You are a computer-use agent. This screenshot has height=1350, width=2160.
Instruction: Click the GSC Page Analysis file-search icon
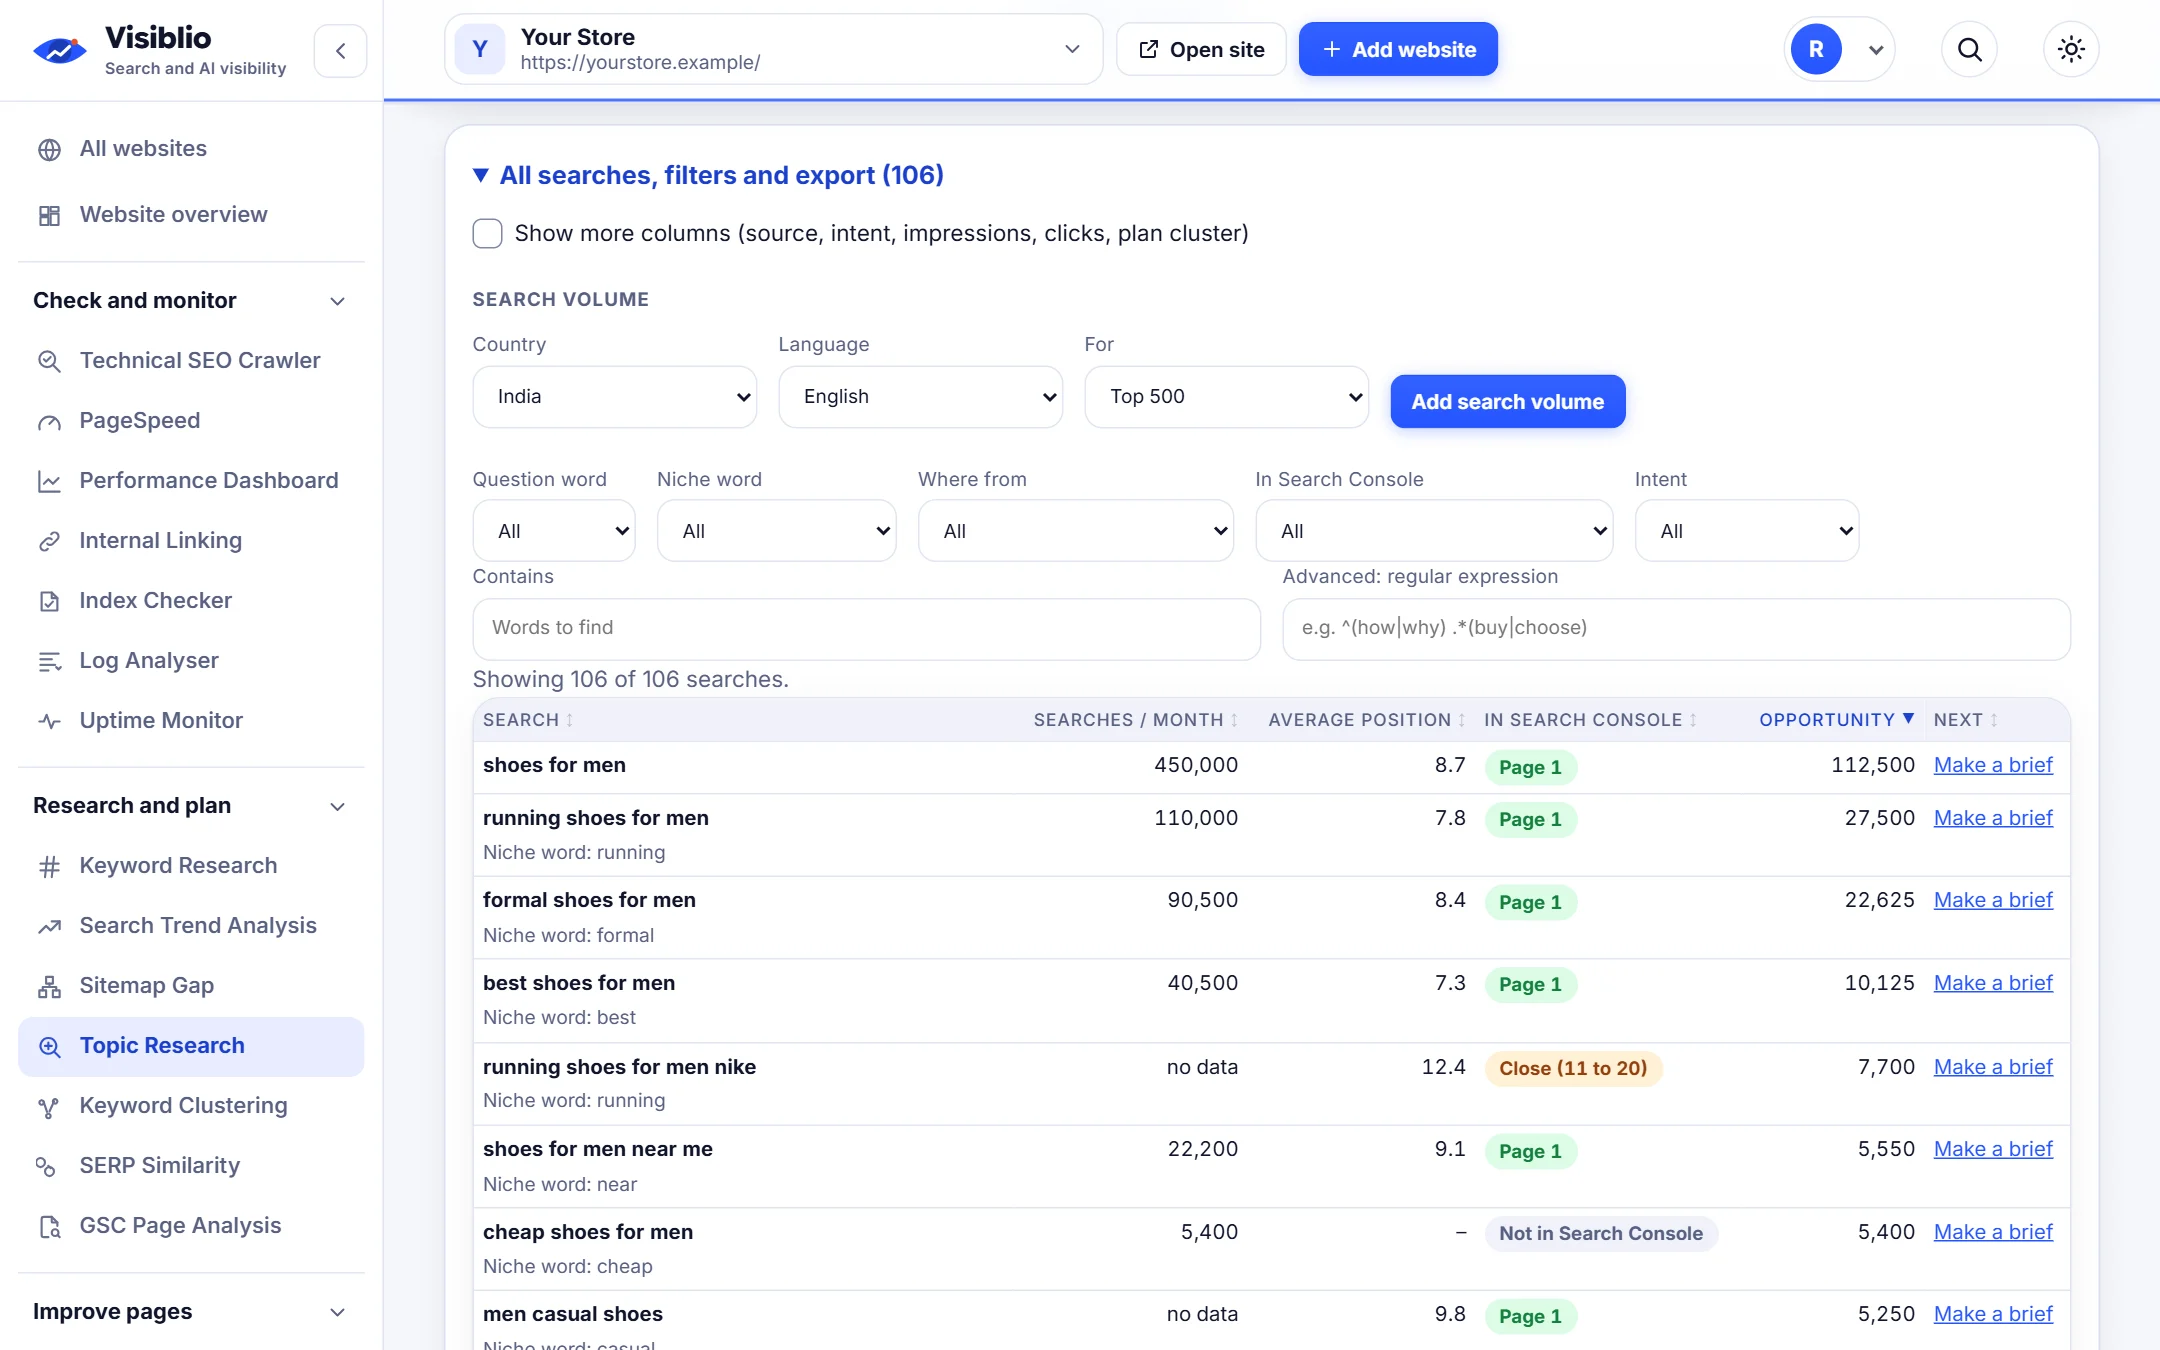click(49, 1226)
